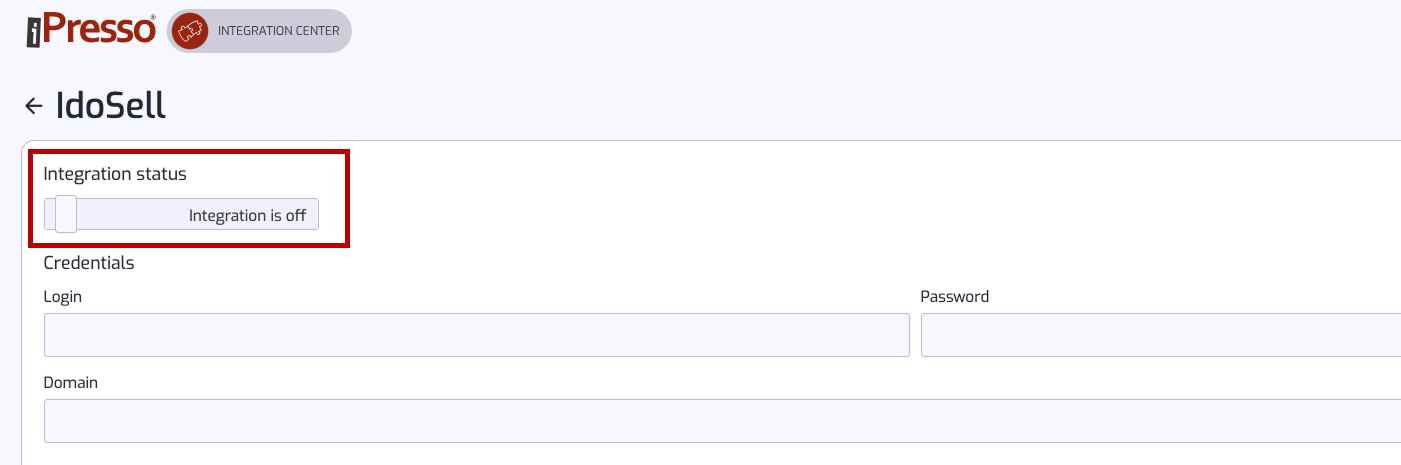Image resolution: width=1401 pixels, height=465 pixels.
Task: Focus the Login input field
Action: click(x=477, y=335)
